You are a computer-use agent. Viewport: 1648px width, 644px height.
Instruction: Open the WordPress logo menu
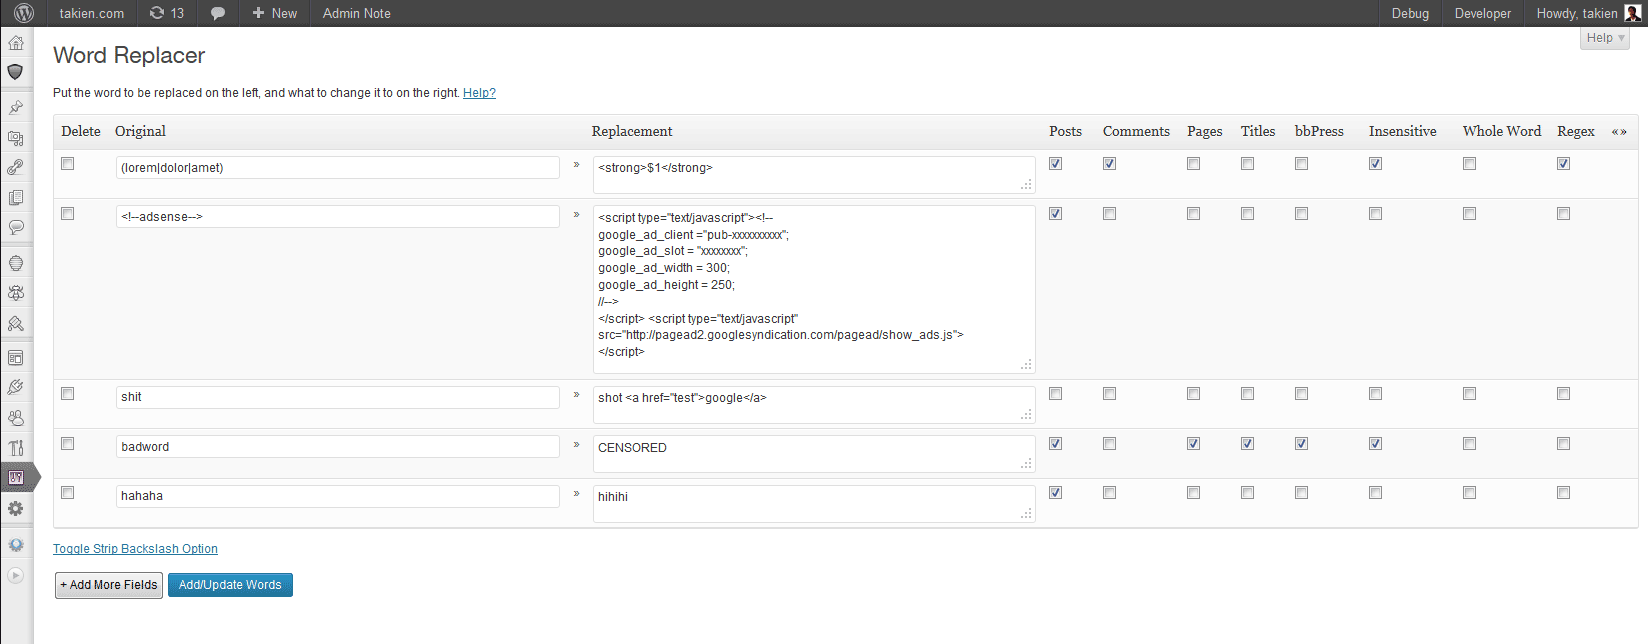24,13
